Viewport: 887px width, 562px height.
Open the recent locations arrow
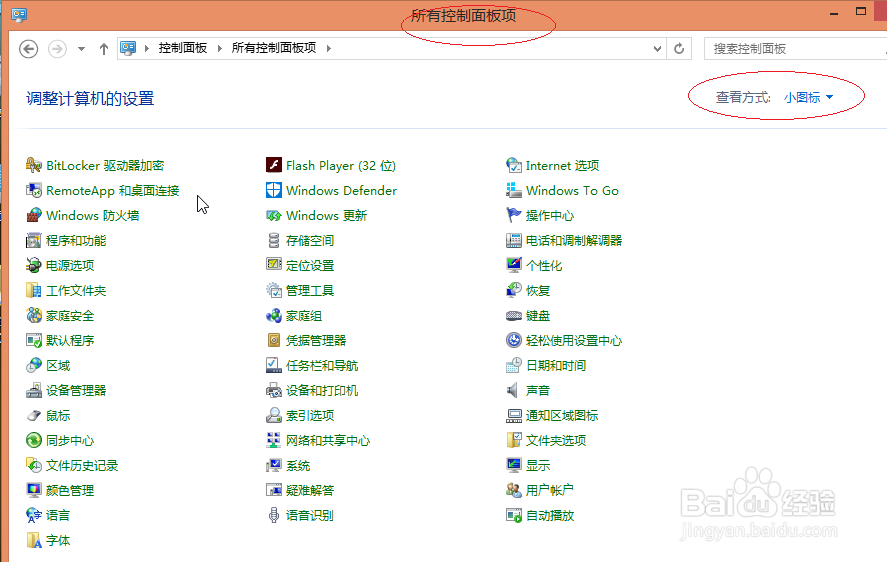81,49
